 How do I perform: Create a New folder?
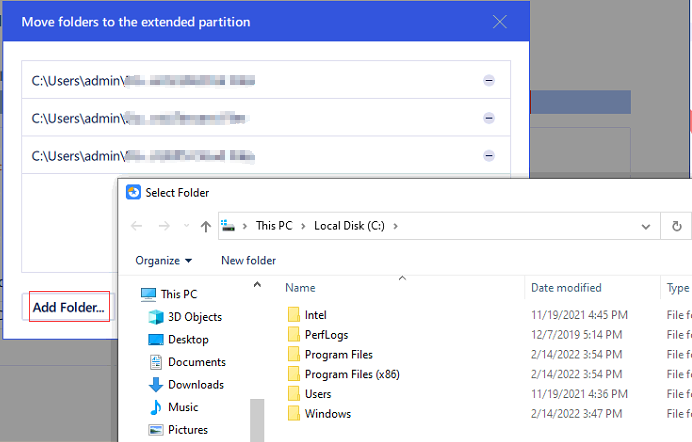click(248, 261)
